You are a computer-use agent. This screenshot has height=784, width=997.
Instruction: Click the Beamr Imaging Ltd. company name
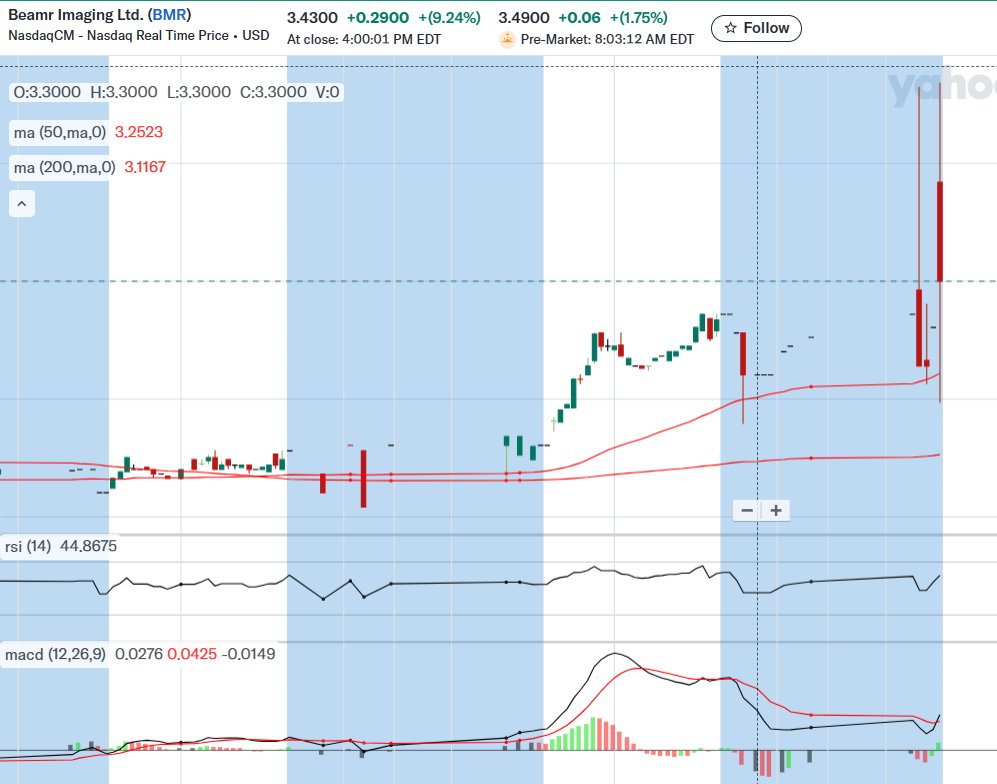[x=76, y=15]
